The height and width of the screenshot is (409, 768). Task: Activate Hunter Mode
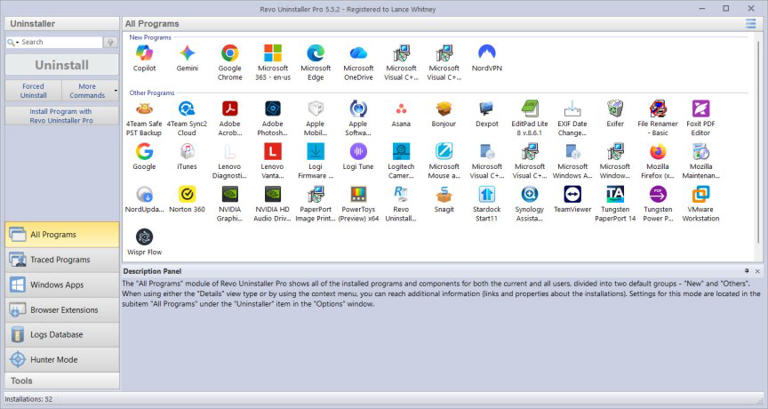click(x=62, y=360)
